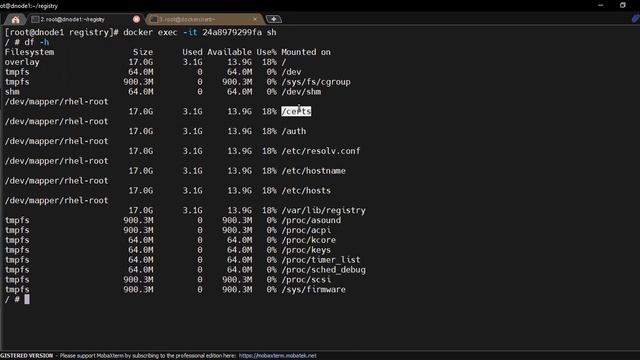The height and width of the screenshot is (360, 640).
Task: Minimize the MobaXterm window
Action: tap(600, 5)
